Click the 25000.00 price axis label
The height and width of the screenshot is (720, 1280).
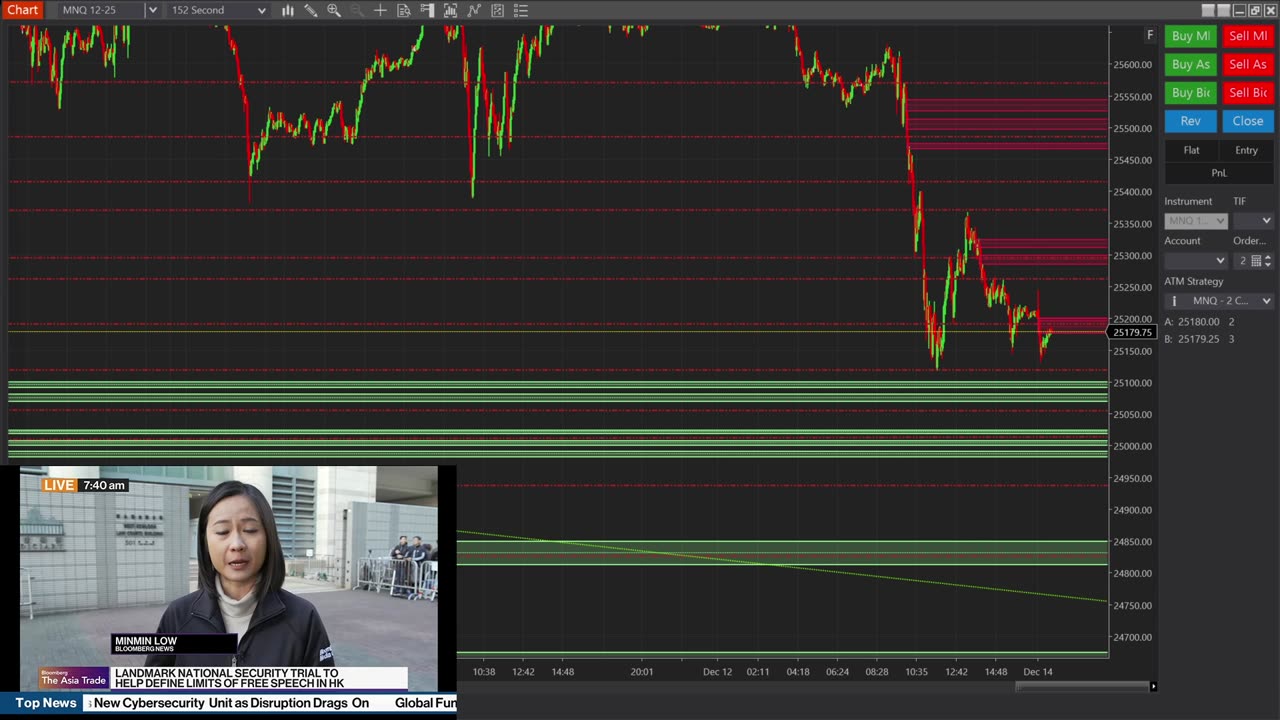tap(1132, 446)
